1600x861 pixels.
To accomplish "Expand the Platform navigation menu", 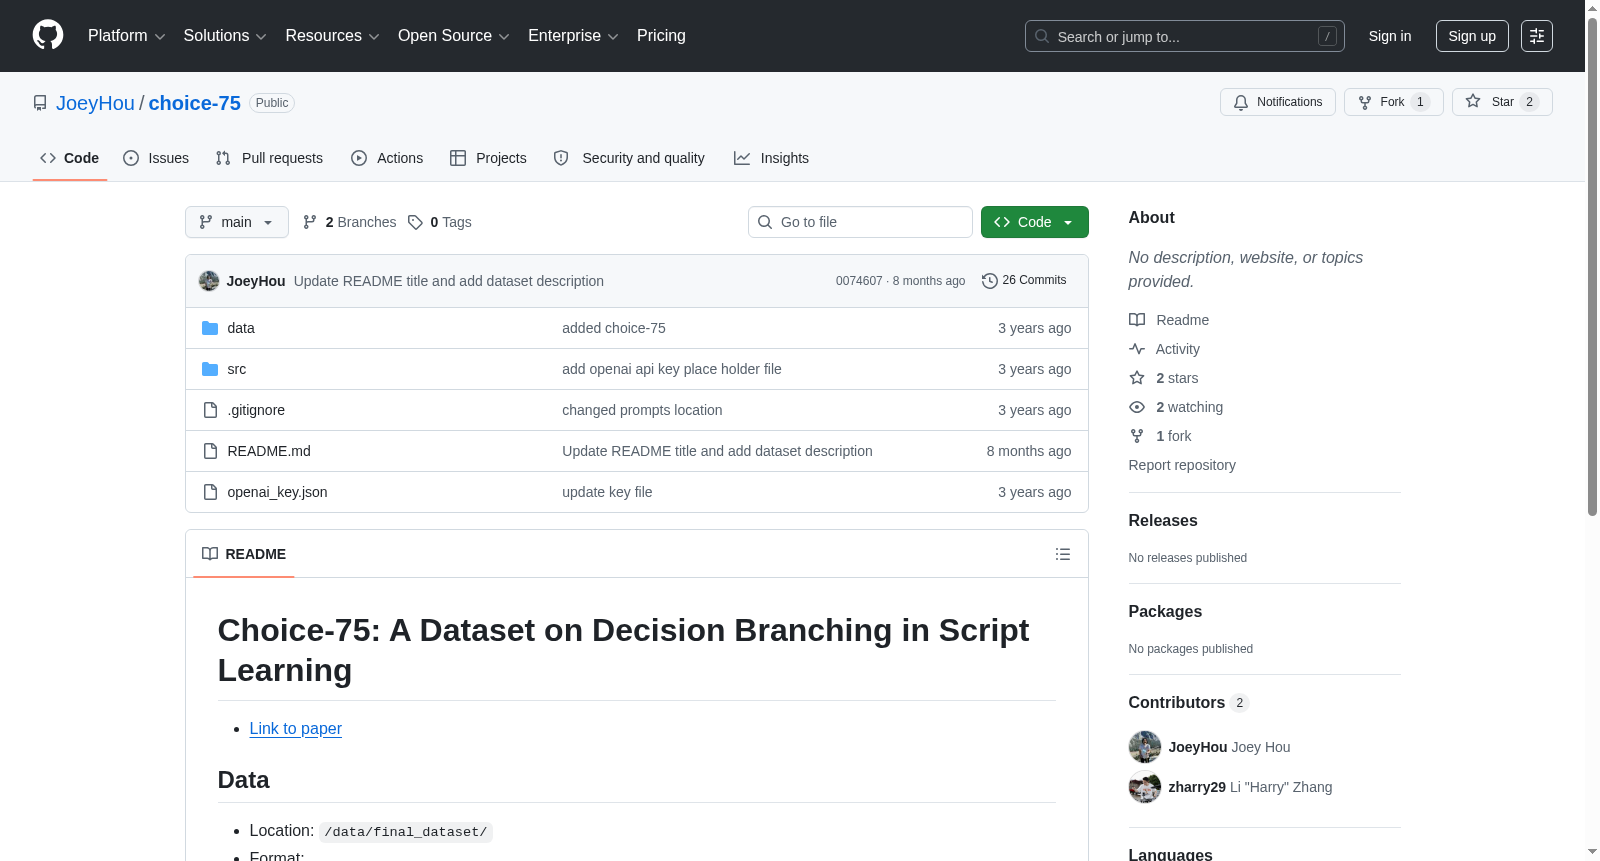I will point(126,36).
